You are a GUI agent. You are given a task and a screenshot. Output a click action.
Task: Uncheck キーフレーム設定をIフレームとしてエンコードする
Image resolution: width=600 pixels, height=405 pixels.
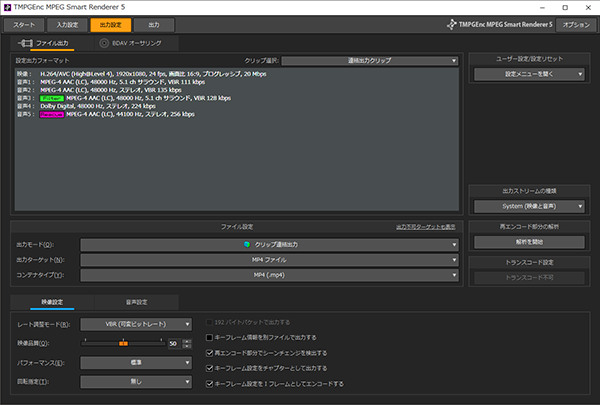pos(209,384)
